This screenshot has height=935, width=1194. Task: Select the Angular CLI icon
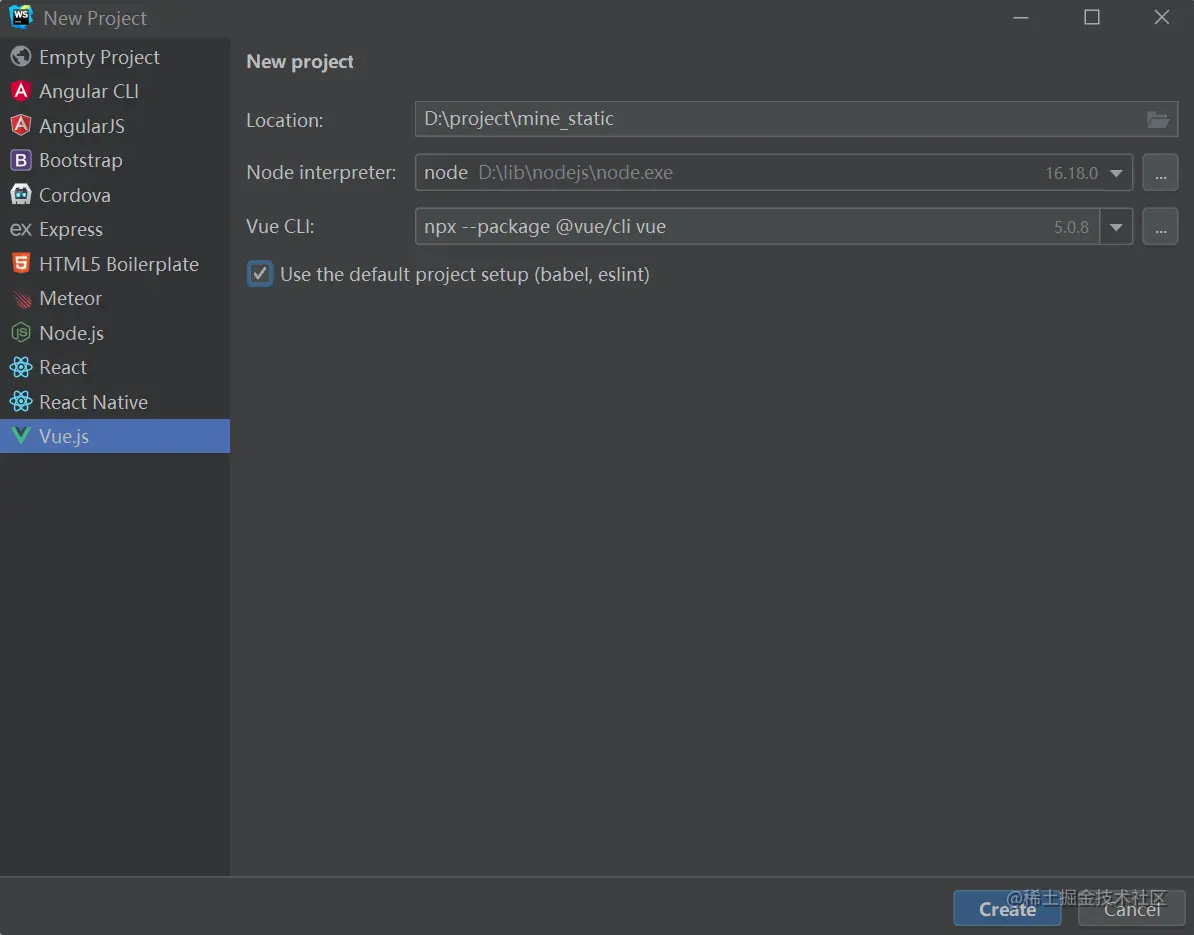tap(21, 91)
